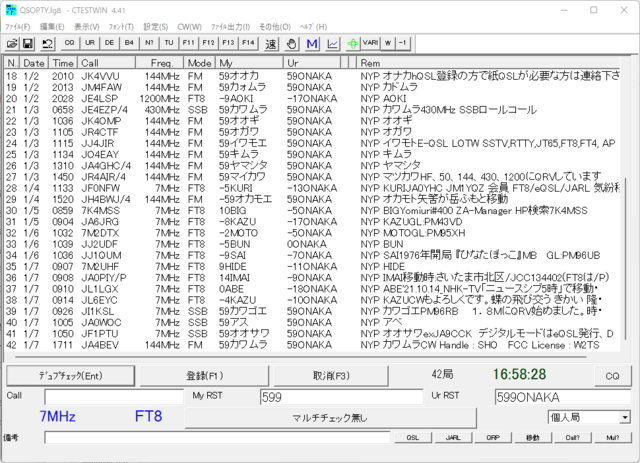Click the Rem column header

(x=488, y=63)
